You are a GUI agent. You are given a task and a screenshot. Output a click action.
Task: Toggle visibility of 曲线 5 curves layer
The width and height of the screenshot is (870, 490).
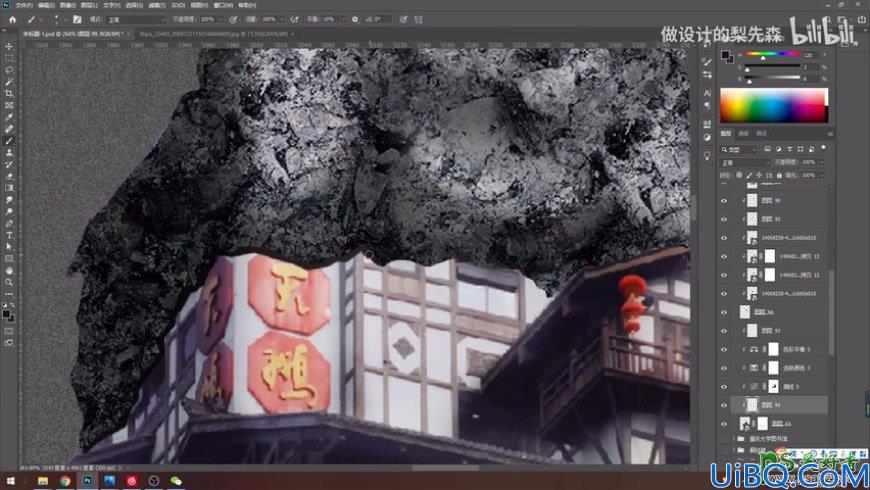click(724, 387)
